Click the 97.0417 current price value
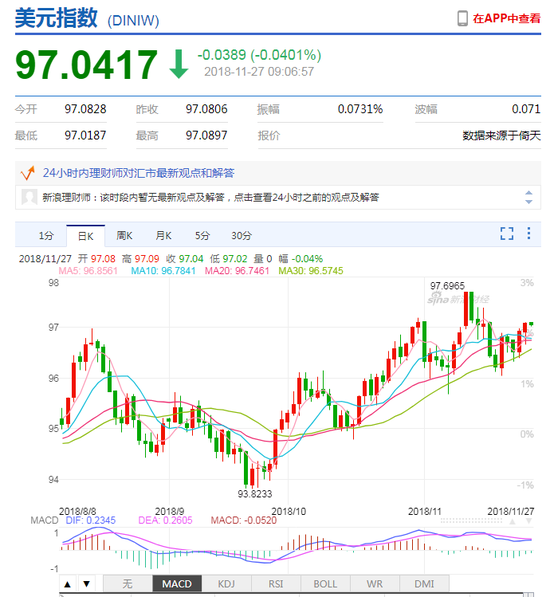The height and width of the screenshot is (597, 550). click(x=86, y=65)
